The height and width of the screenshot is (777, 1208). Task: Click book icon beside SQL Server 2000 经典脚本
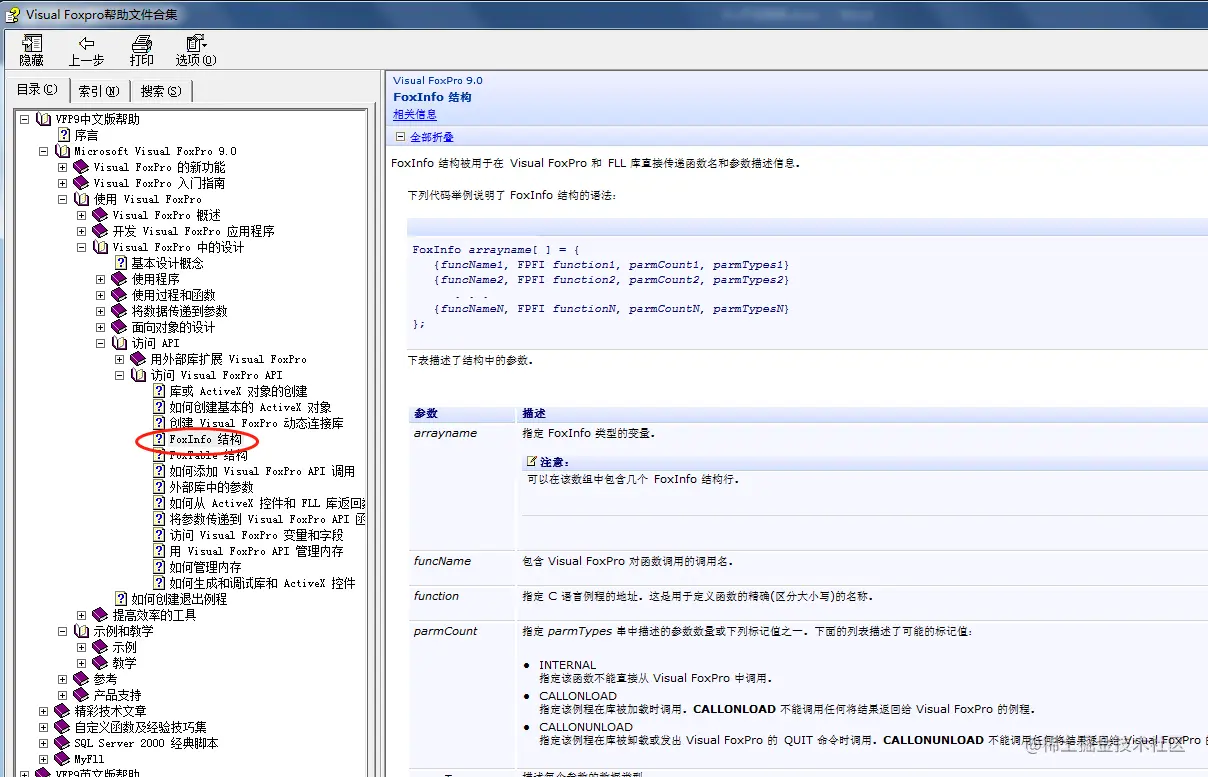(x=63, y=743)
